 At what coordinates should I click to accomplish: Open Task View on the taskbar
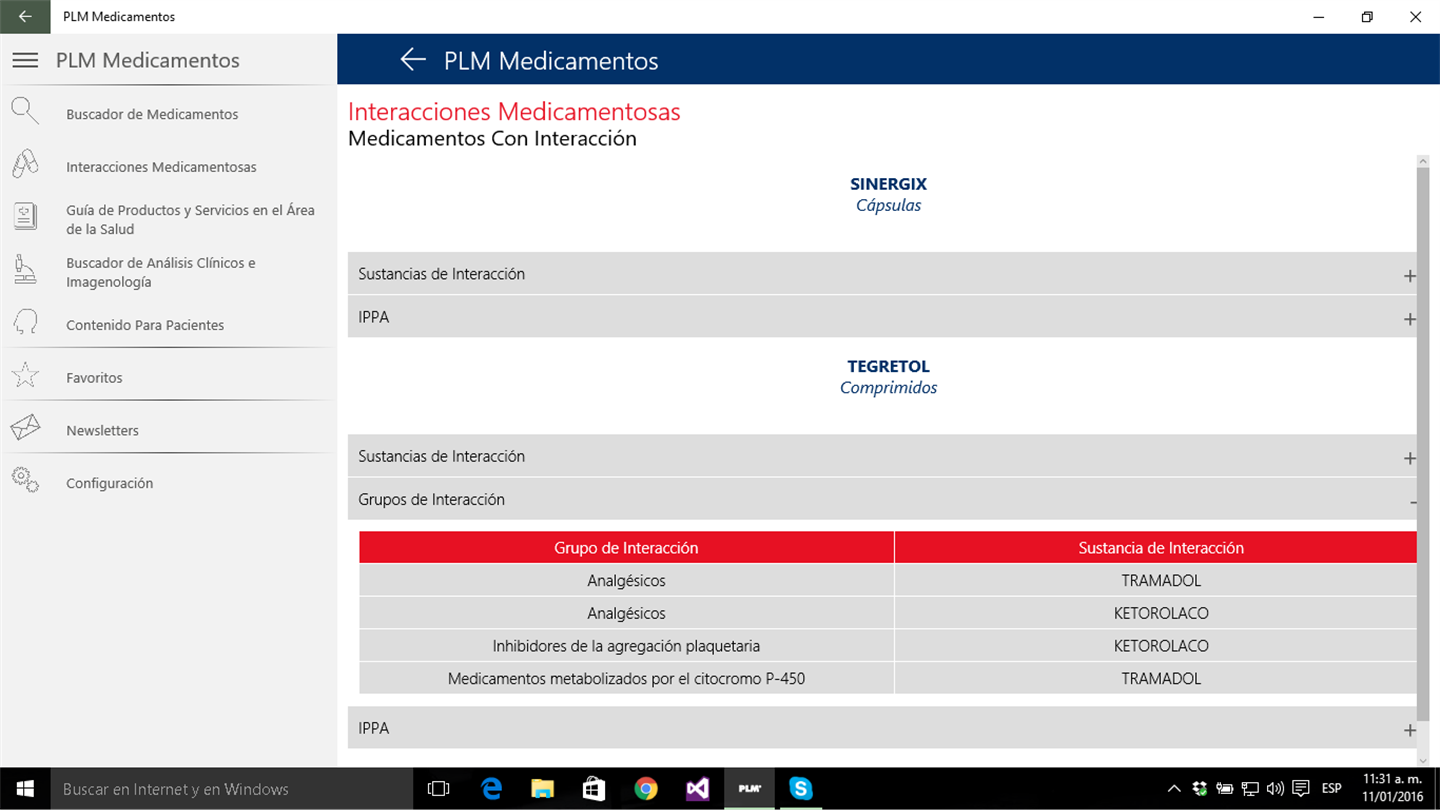point(438,789)
